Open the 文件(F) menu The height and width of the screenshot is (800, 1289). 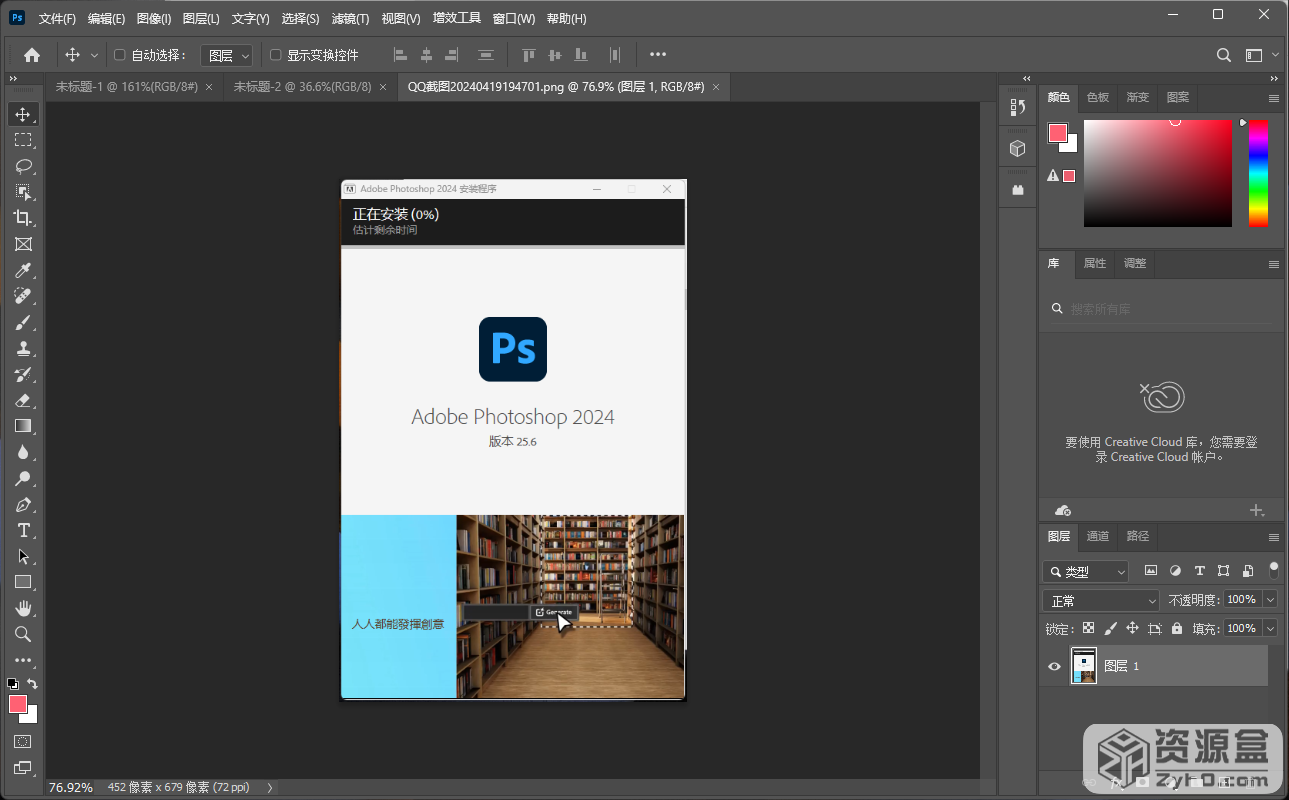57,19
